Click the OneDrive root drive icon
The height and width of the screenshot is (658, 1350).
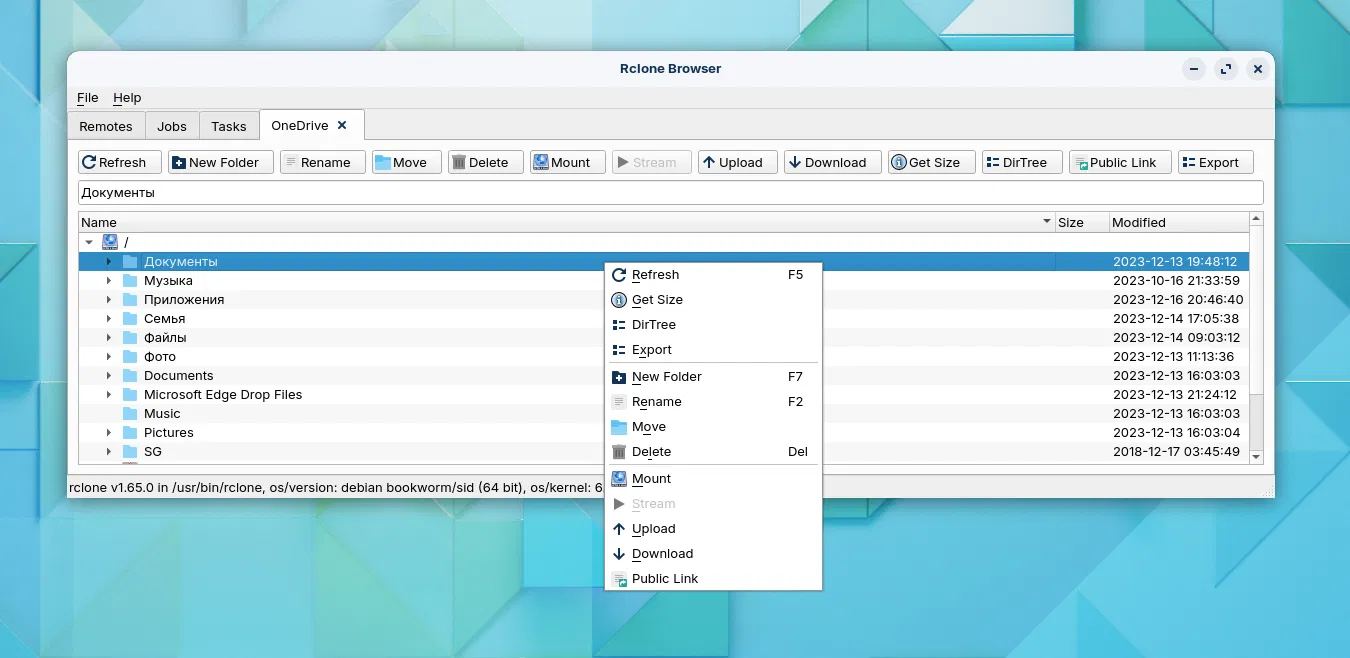[110, 242]
